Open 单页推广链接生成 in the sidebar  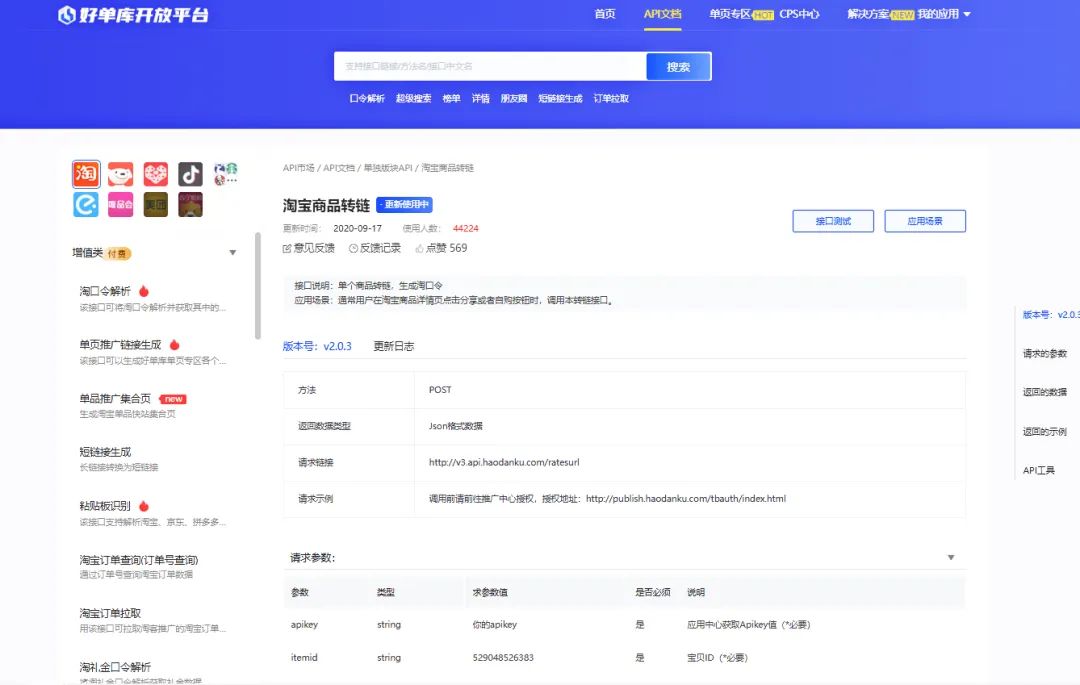120,345
